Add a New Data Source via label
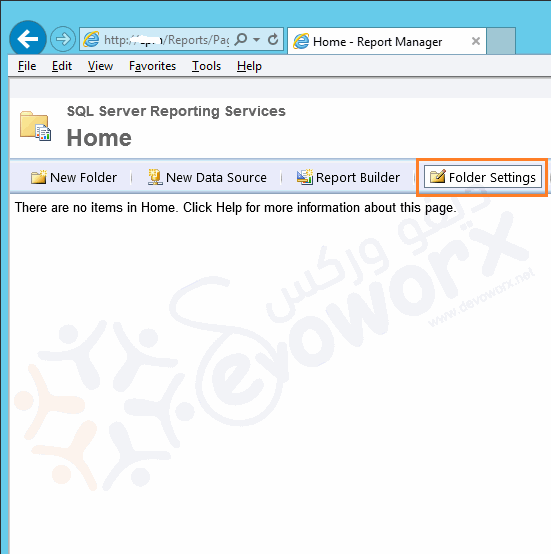Viewport: 551px width, 554px height. 216,177
